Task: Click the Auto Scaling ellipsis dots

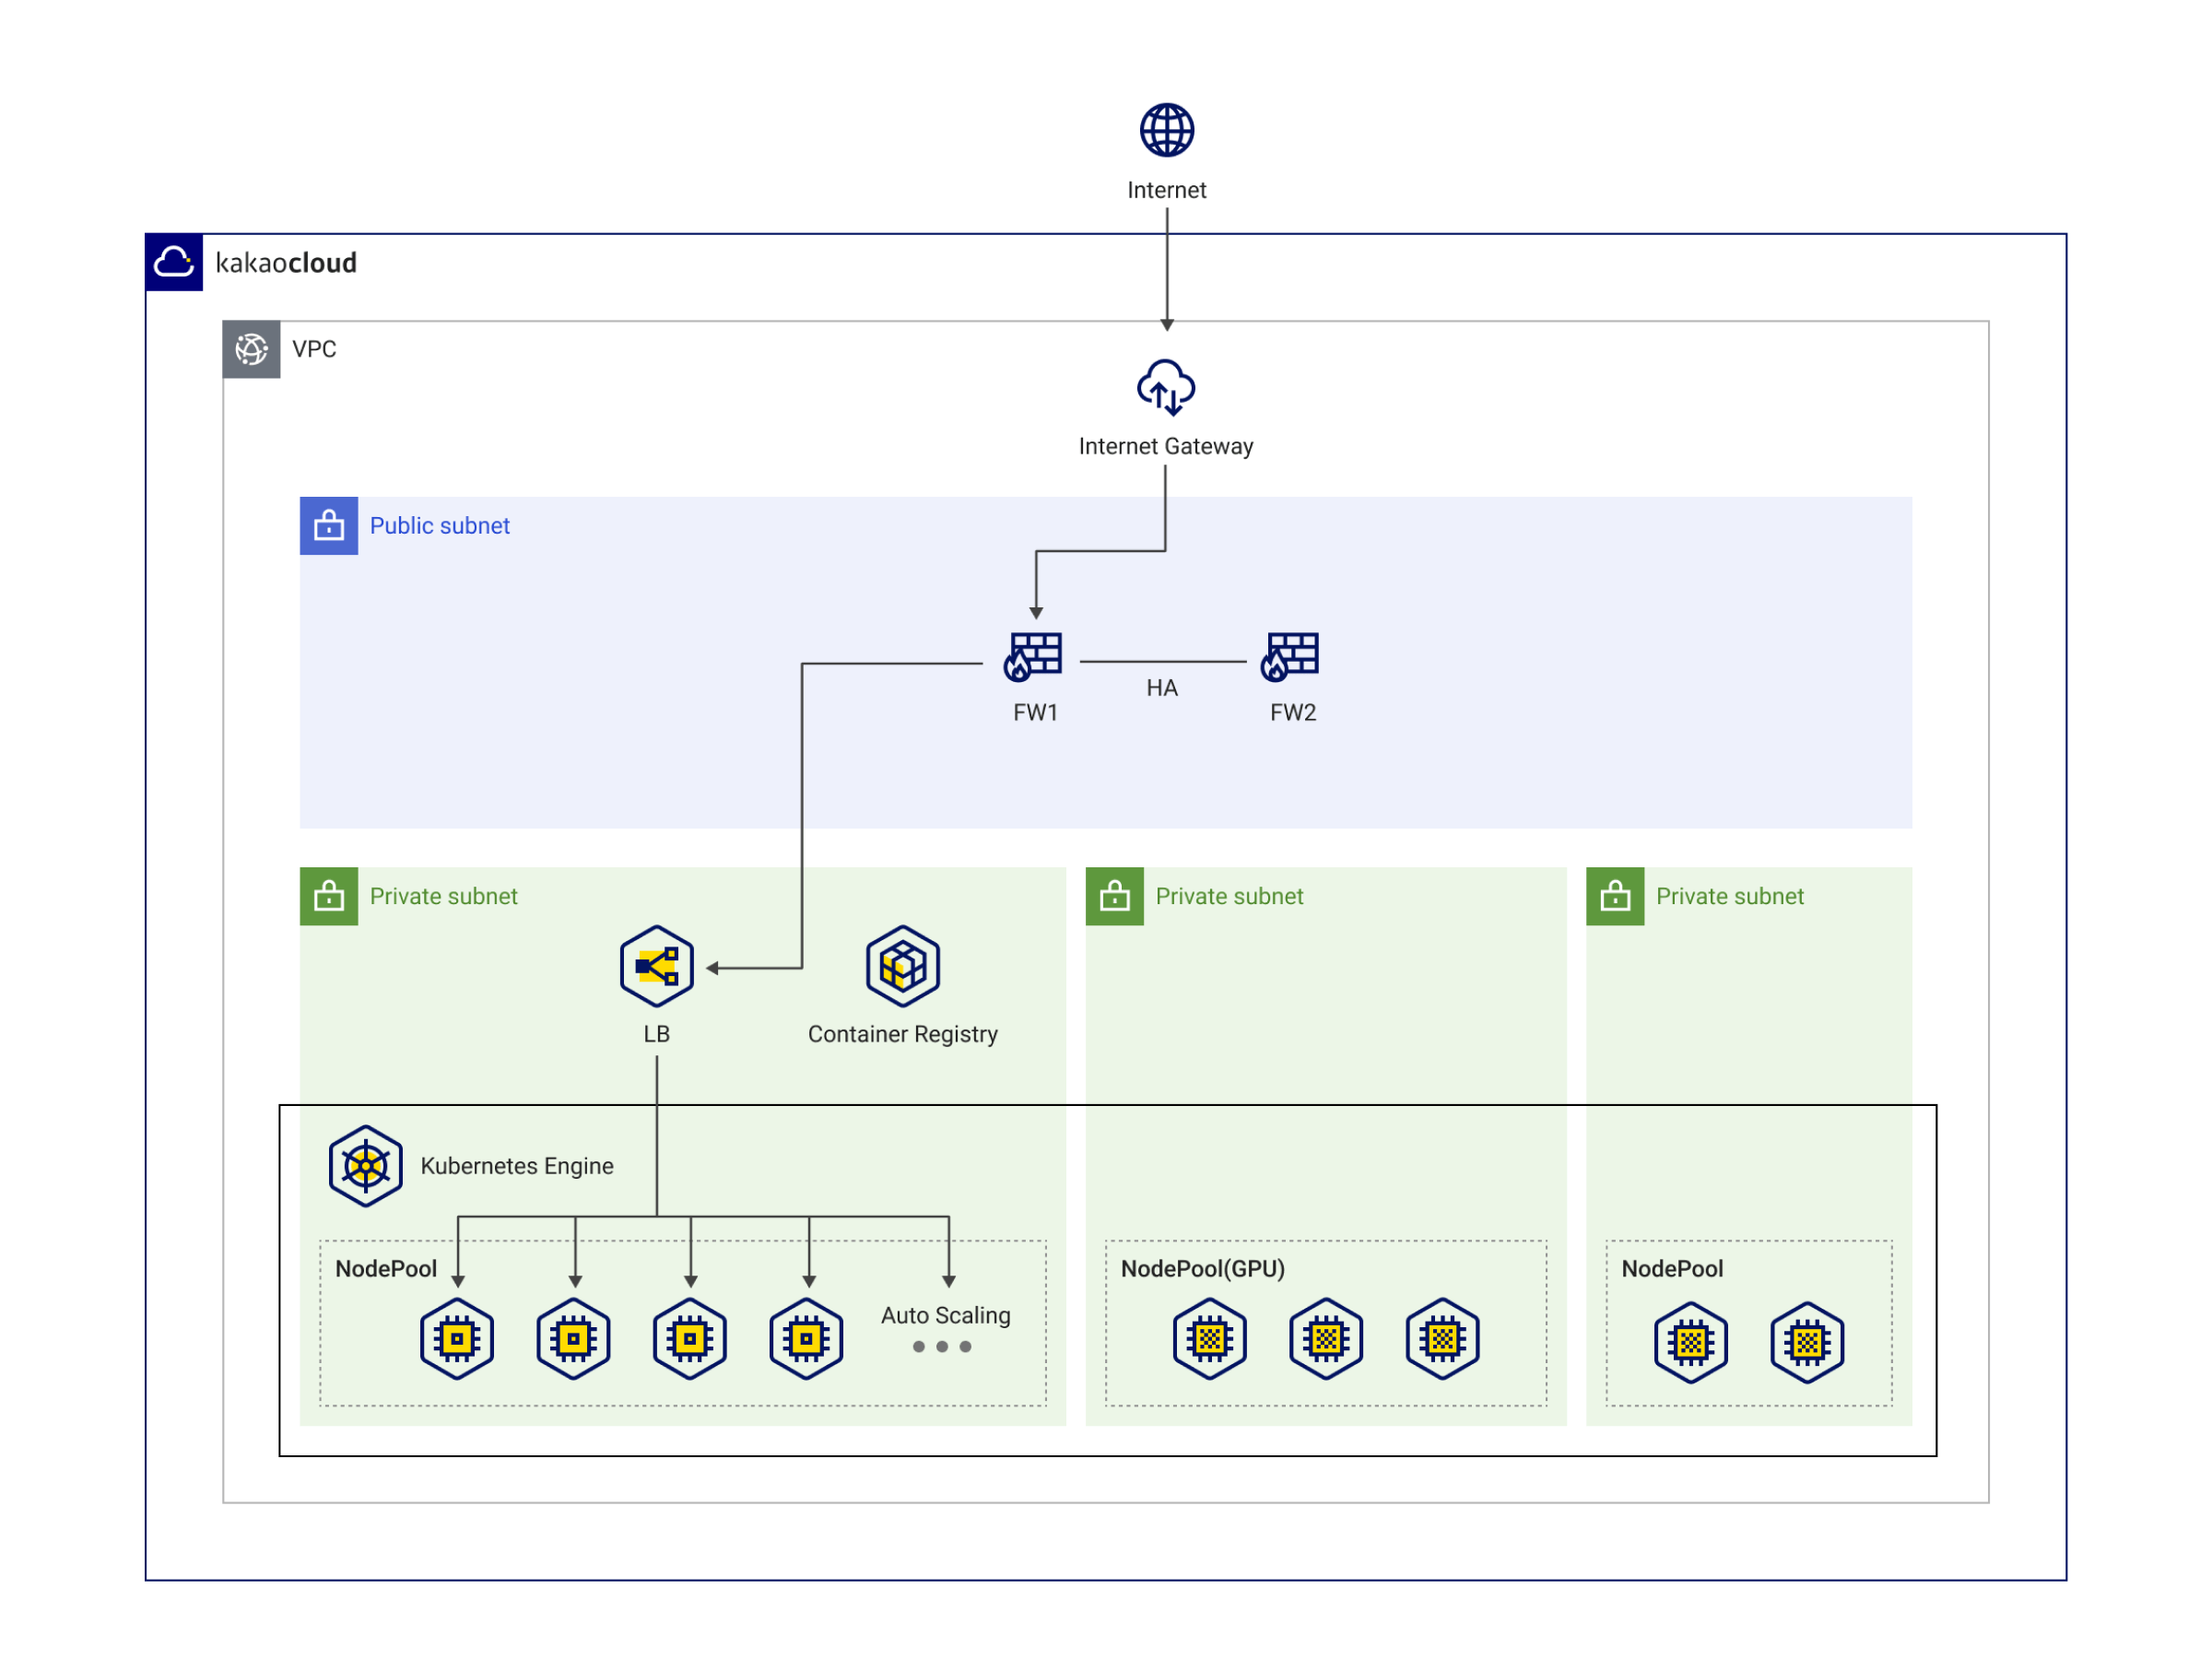Action: pyautogui.click(x=941, y=1346)
